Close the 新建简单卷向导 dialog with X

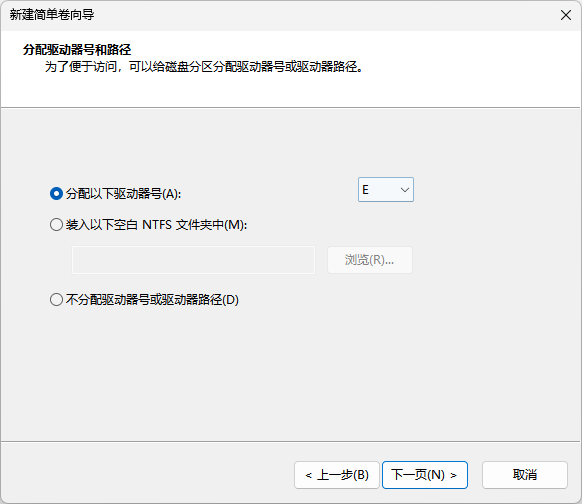coord(566,15)
